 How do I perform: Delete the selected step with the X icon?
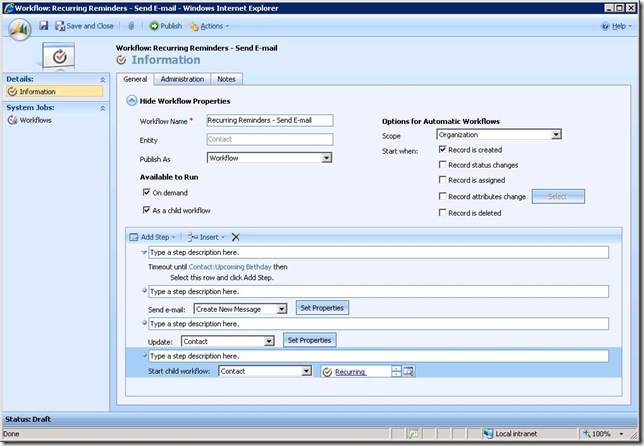[236, 237]
